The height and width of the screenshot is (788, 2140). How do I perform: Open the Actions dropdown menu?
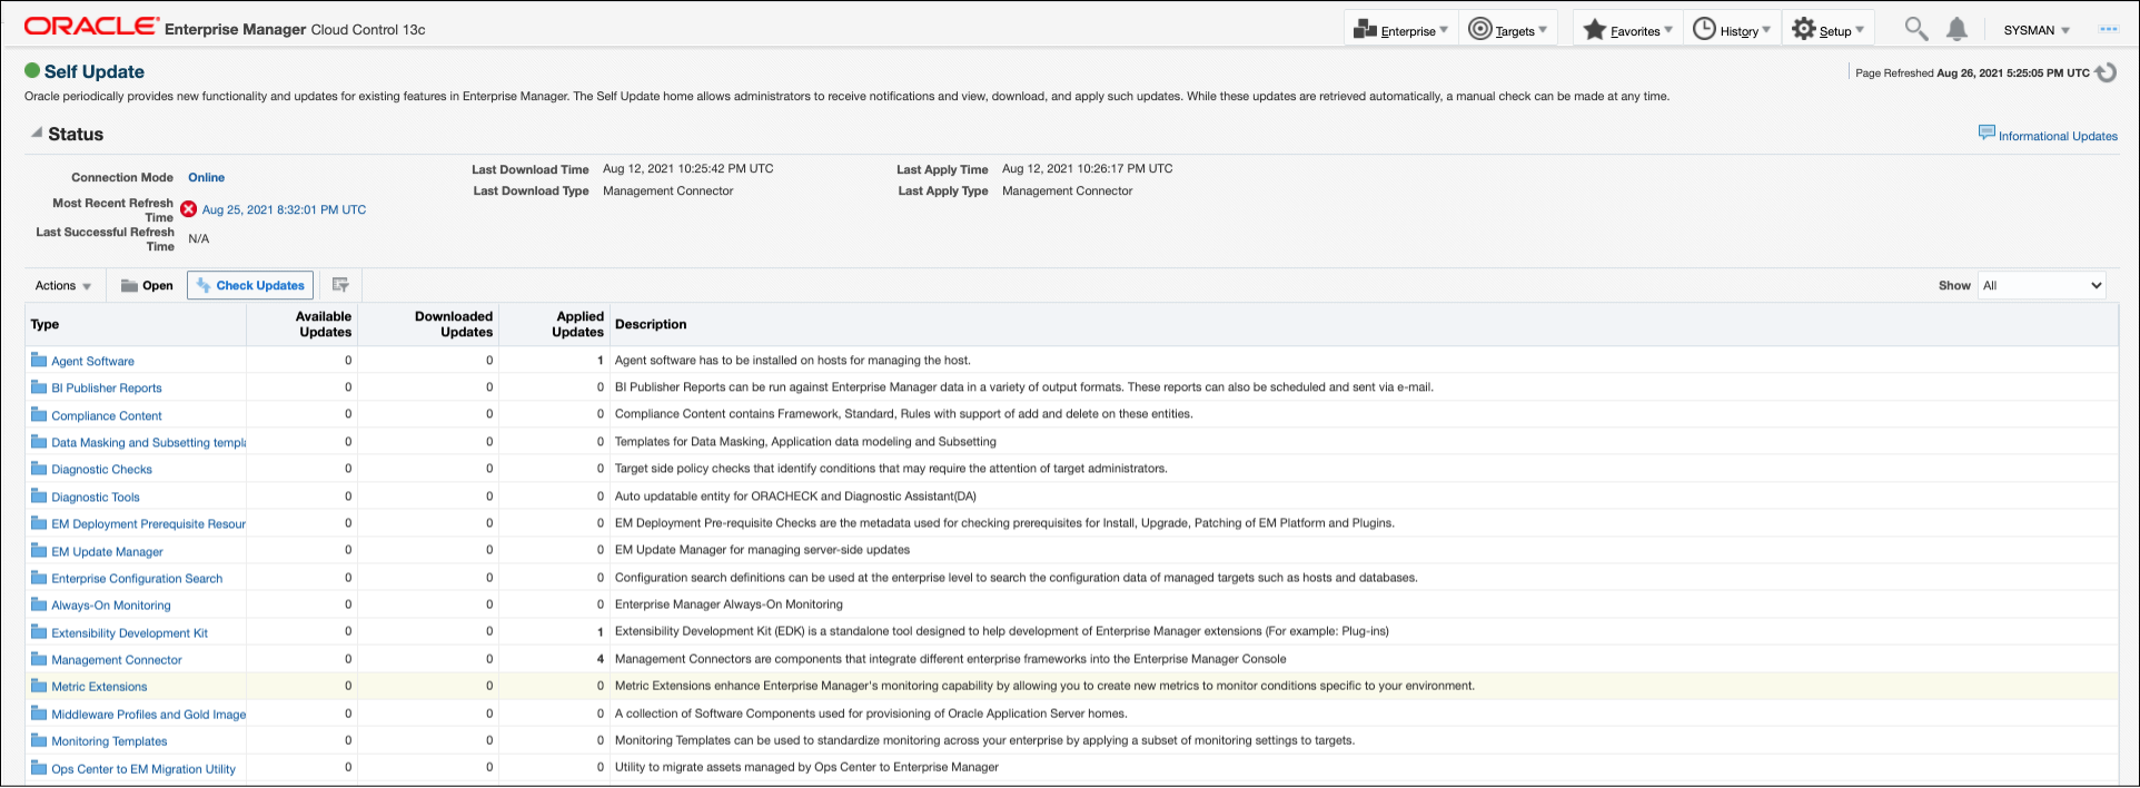point(63,286)
